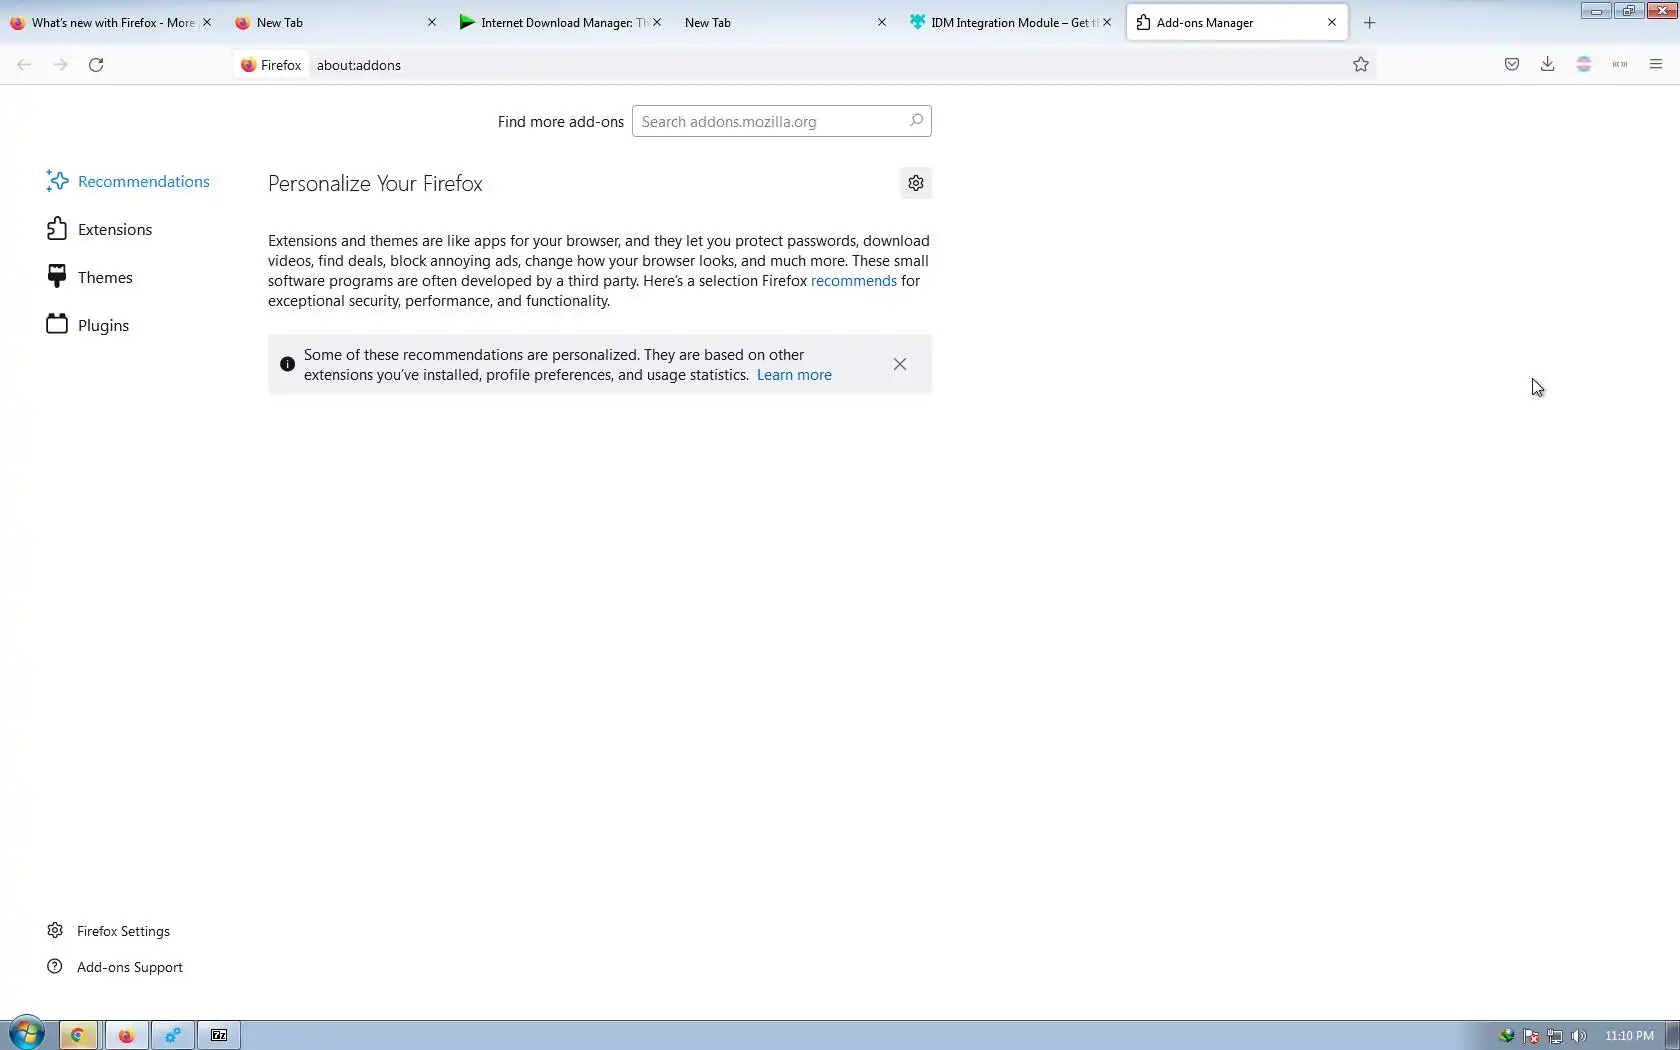This screenshot has height=1050, width=1680.
Task: Click the 'Find more add-ons' label
Action: click(561, 121)
